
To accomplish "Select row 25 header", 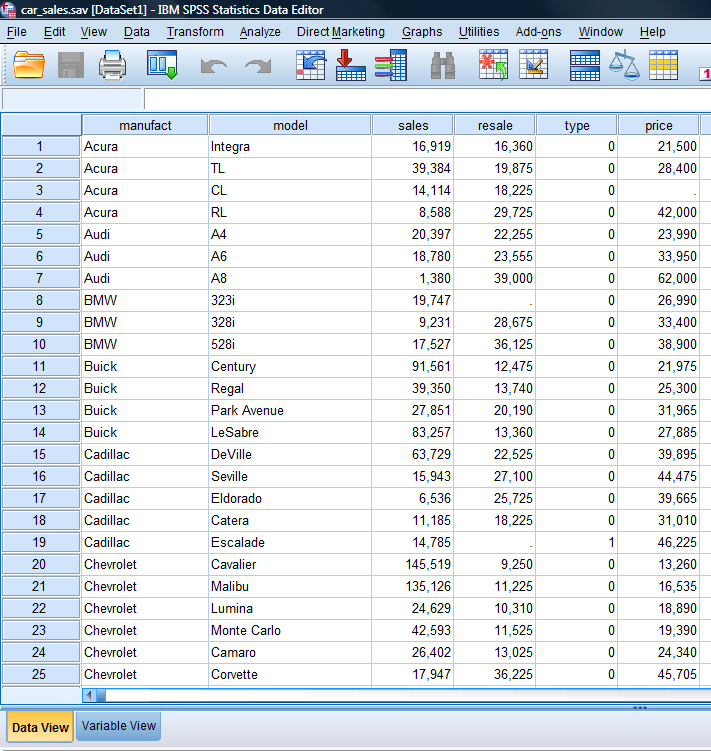I will [41, 674].
